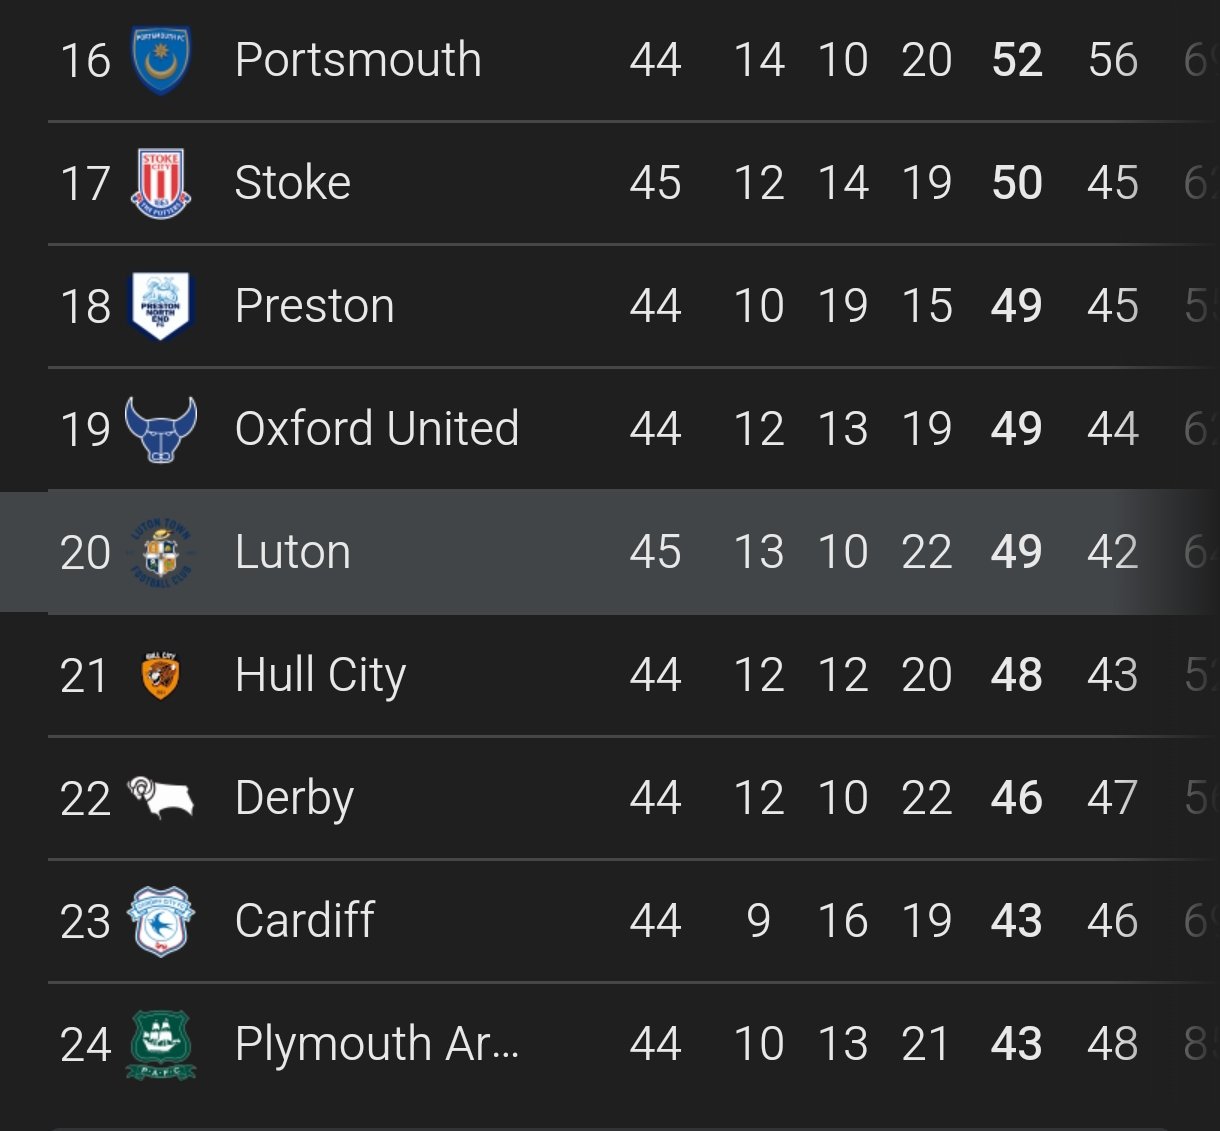Click the Hull City tiger crest

point(160,675)
